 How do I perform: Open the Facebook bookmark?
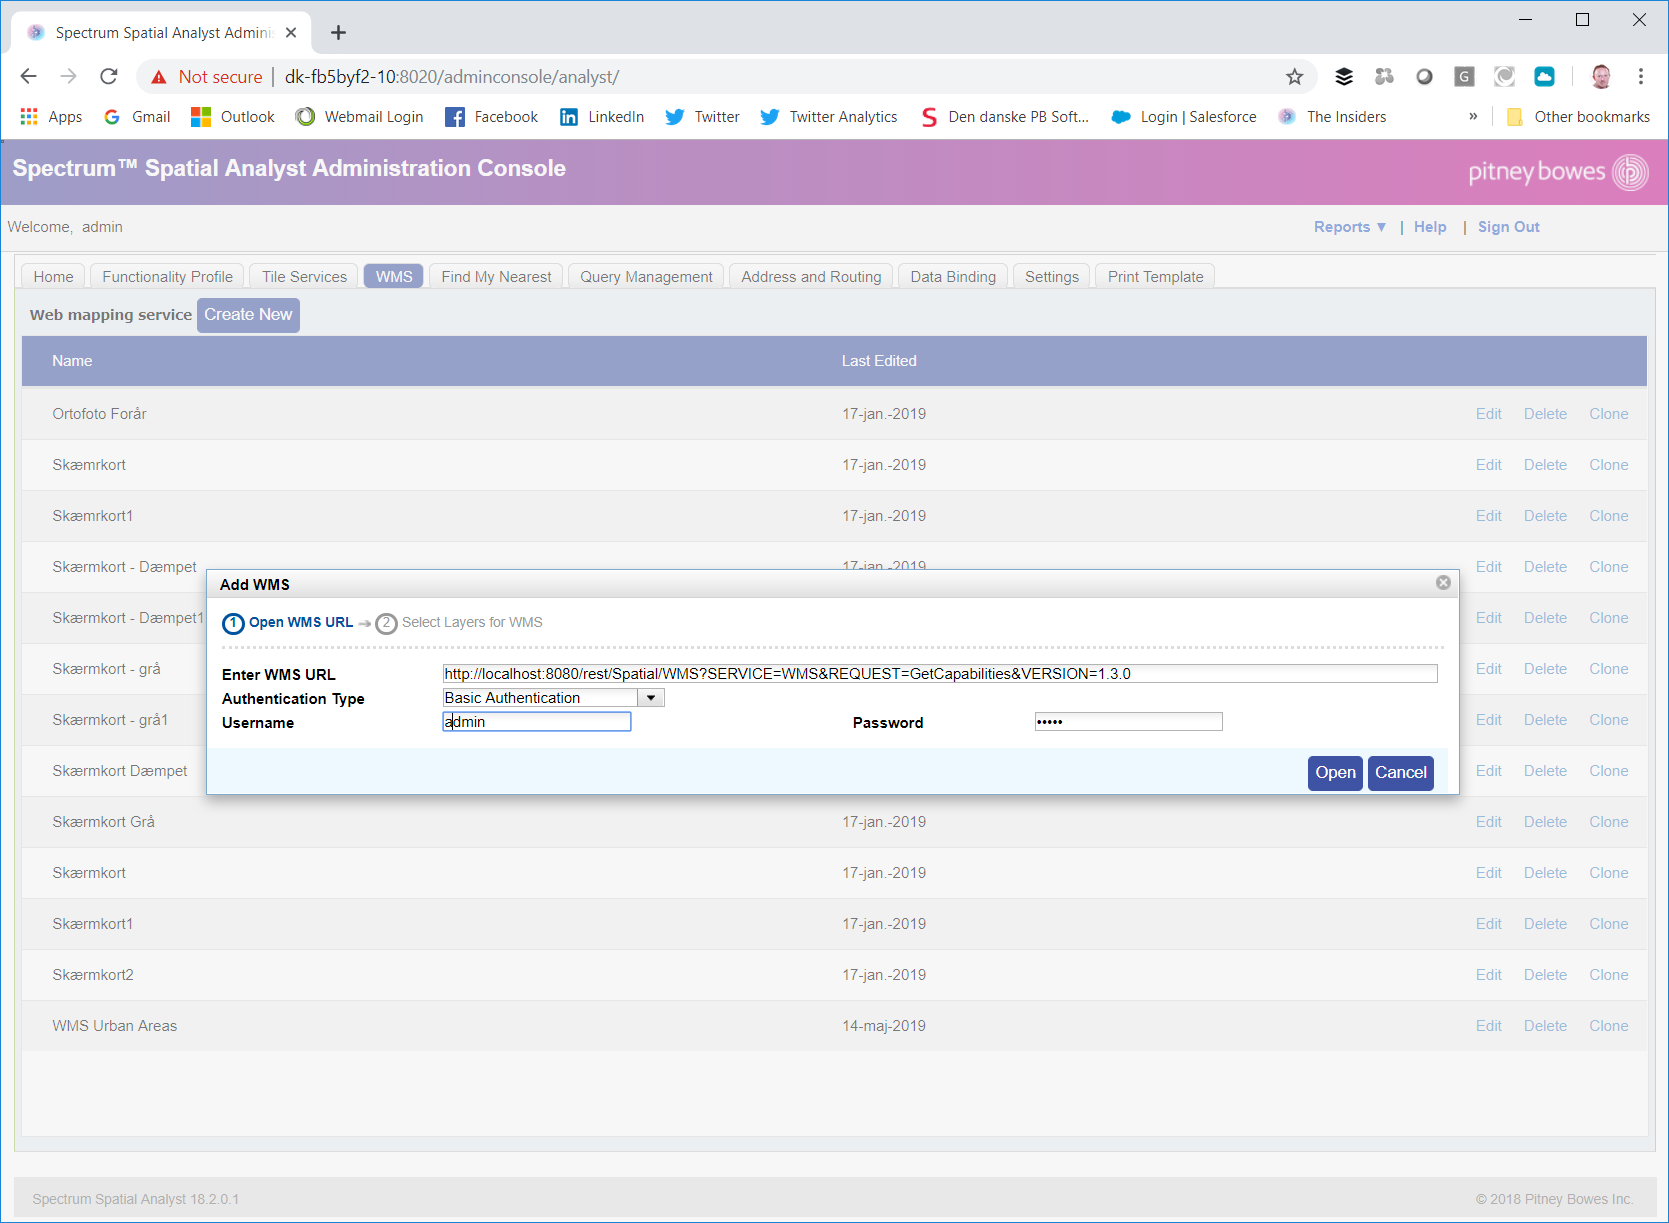pyautogui.click(x=491, y=117)
